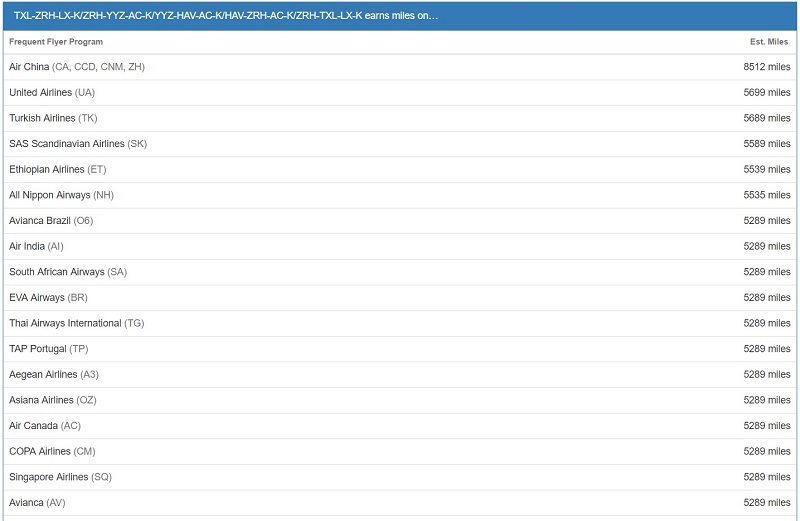The image size is (800, 521).
Task: Select the All Nippon Airways (NH) name
Action: (x=62, y=195)
